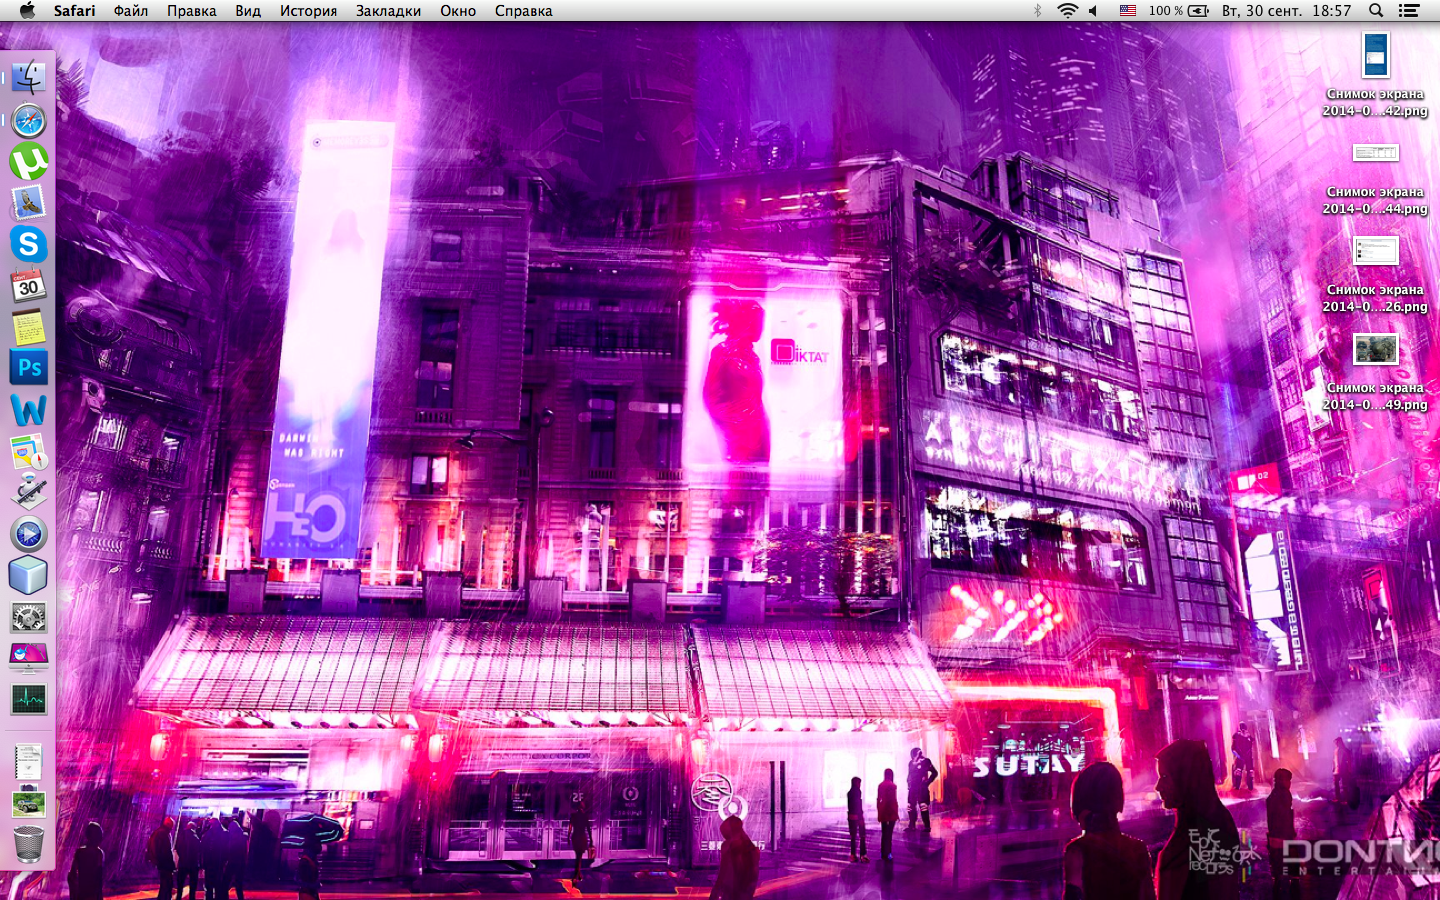Image resolution: width=1440 pixels, height=900 pixels.
Task: Open Spotlight search in menu bar
Action: (x=1376, y=11)
